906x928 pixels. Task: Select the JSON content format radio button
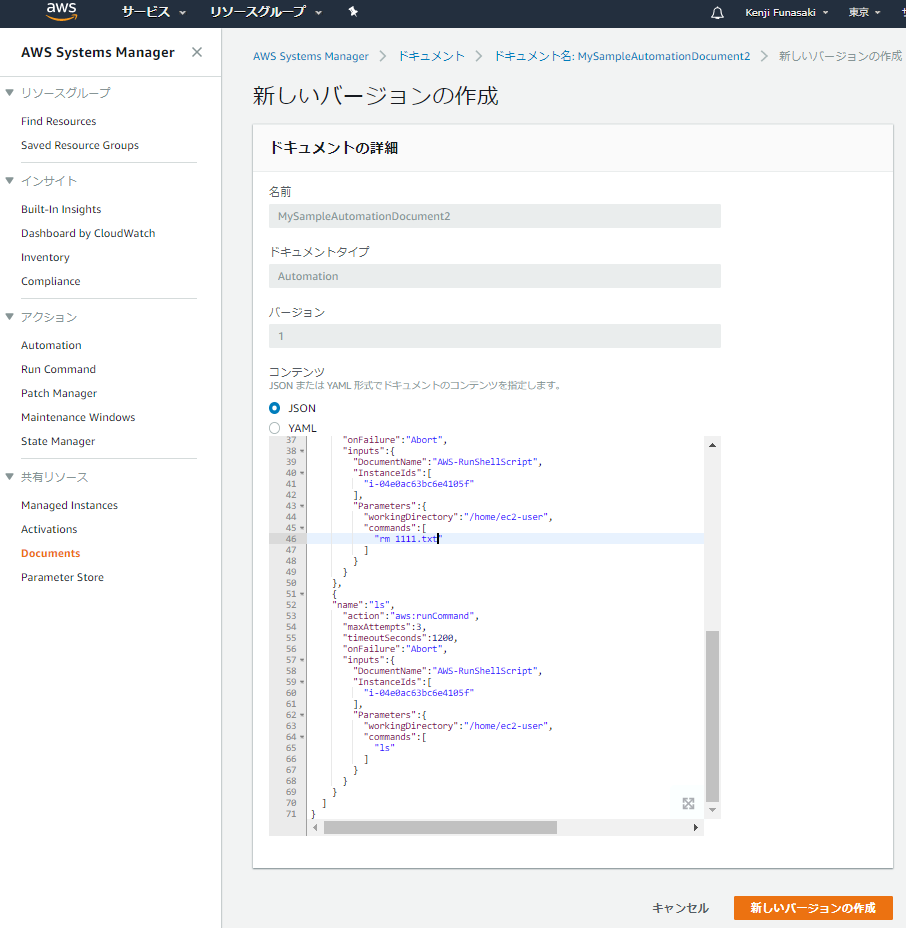click(275, 408)
